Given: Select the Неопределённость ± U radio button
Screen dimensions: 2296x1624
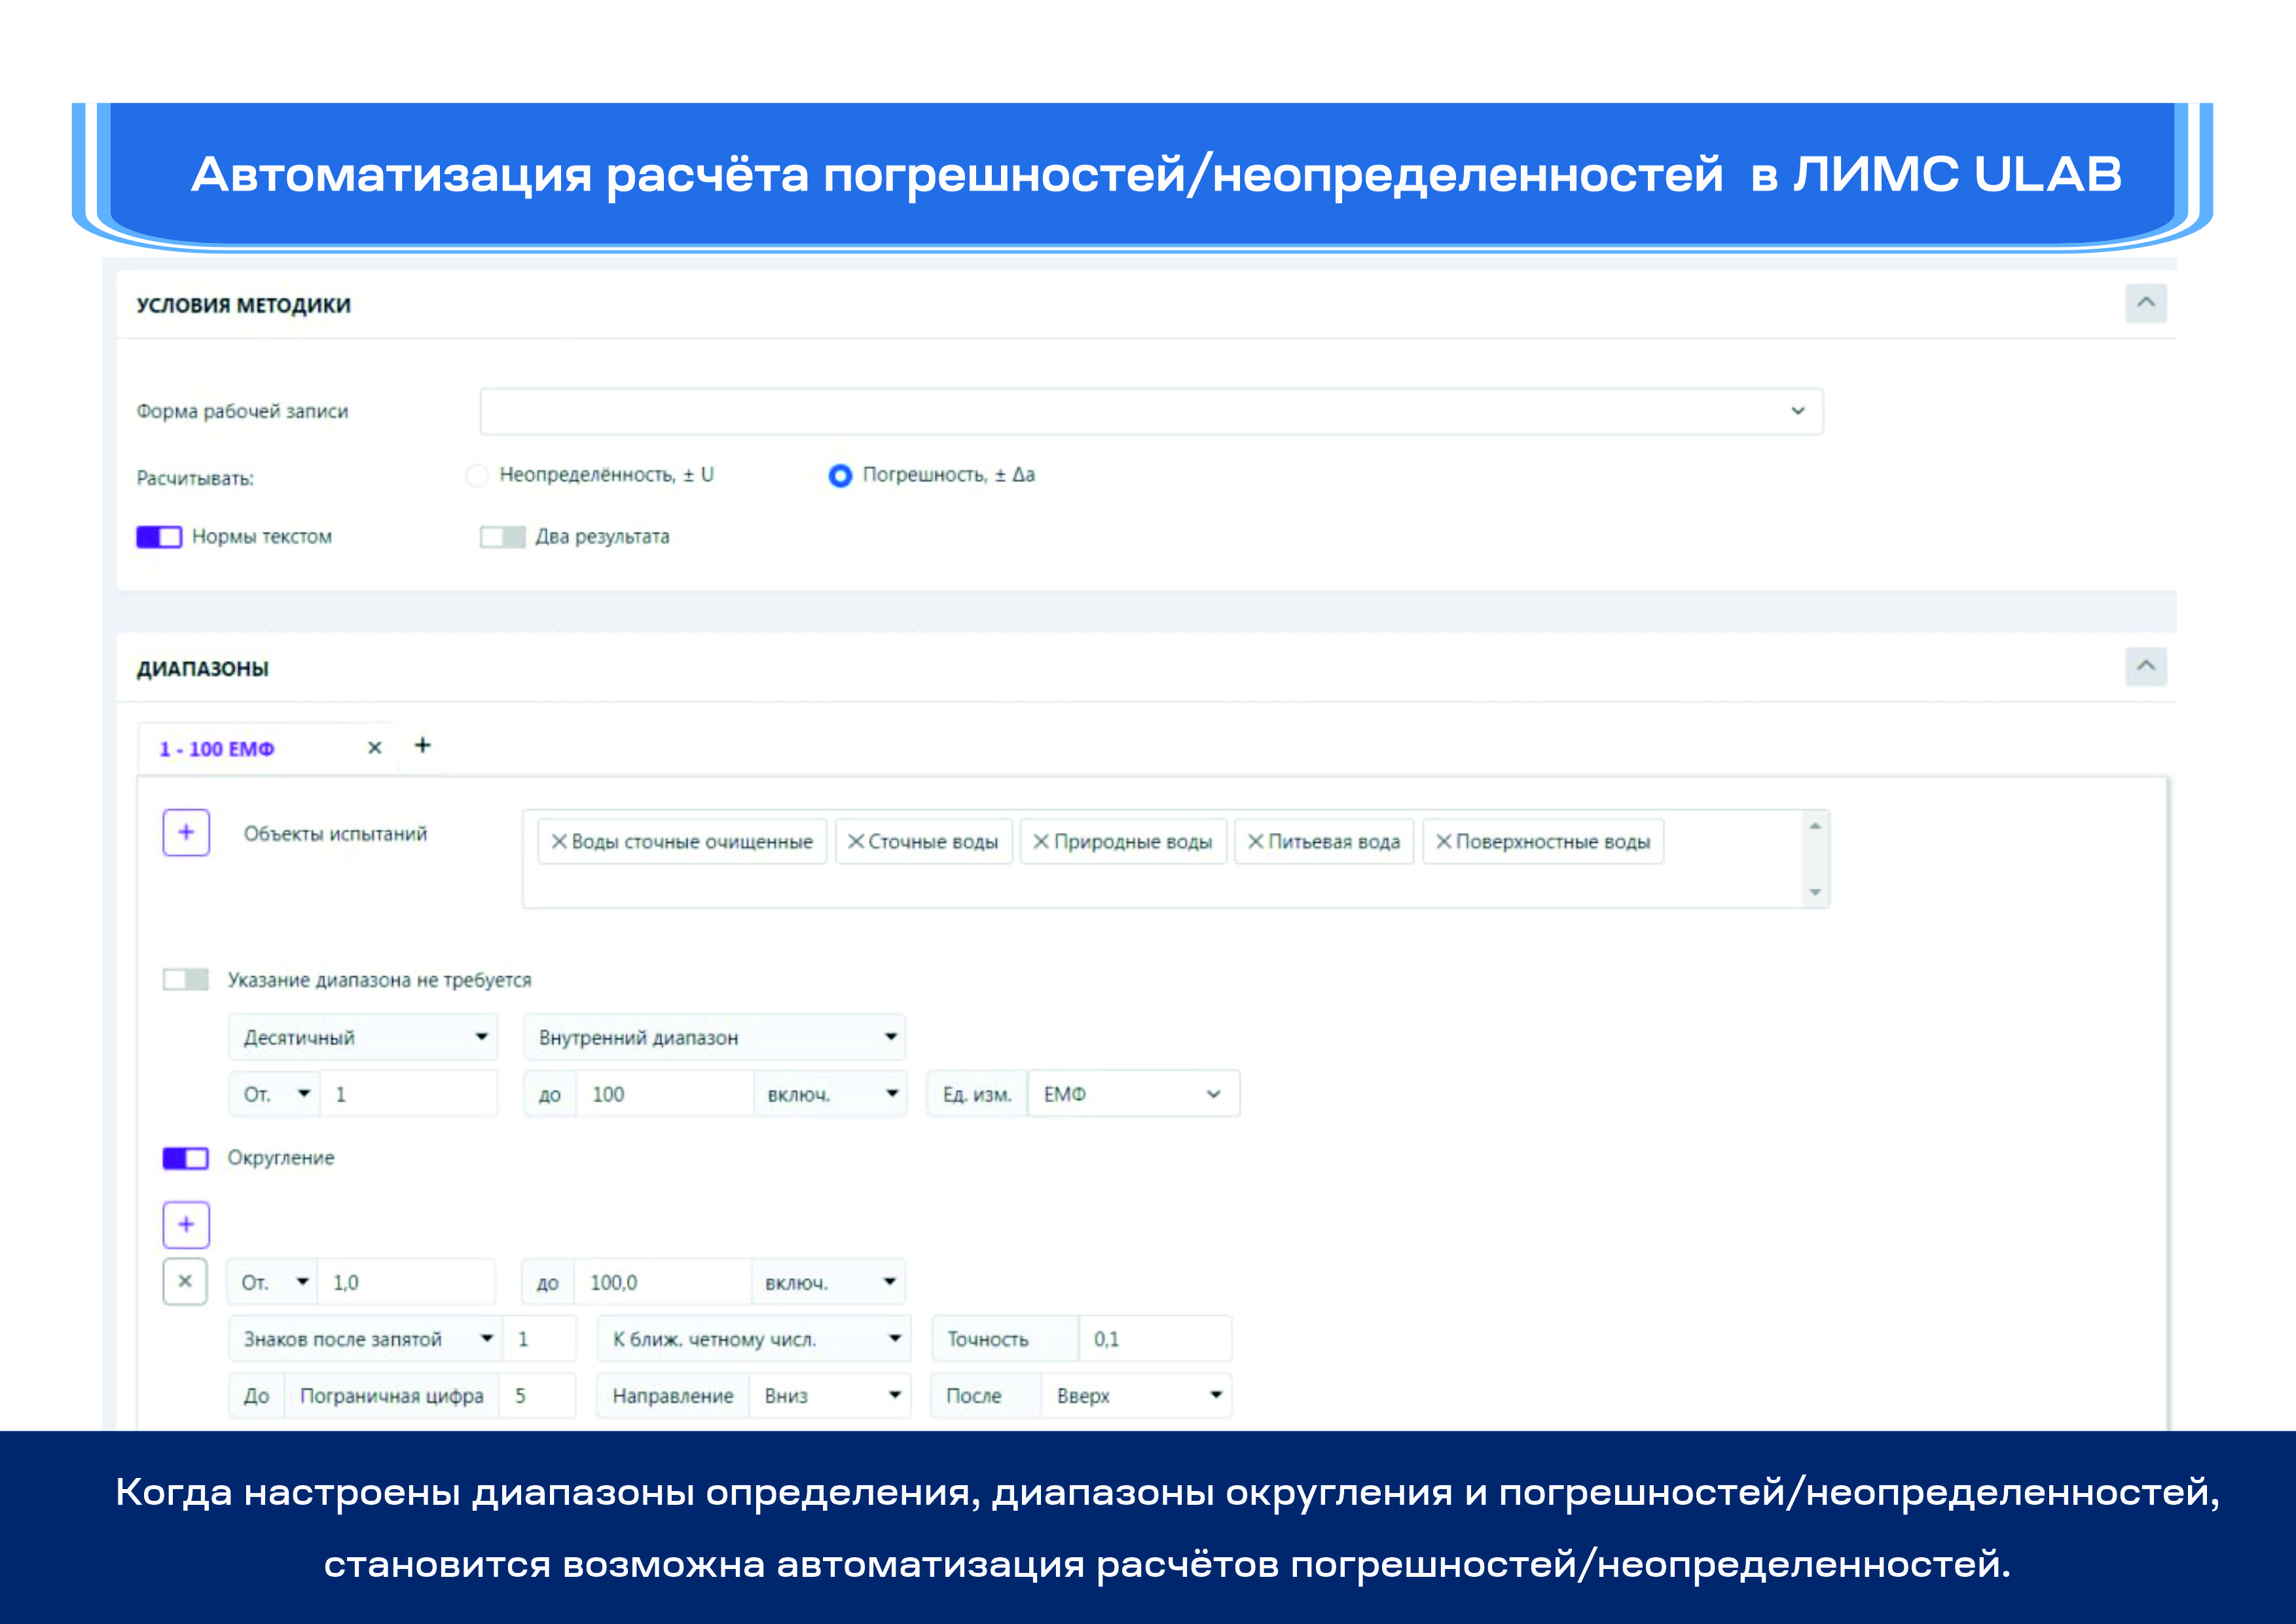Looking at the screenshot, I should 477,475.
